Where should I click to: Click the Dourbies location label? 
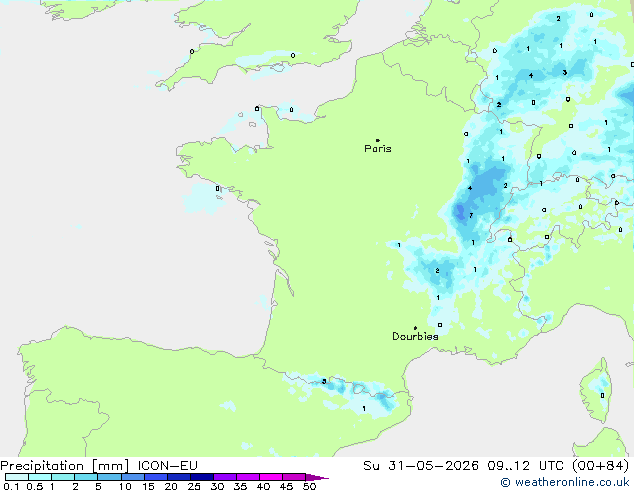[415, 336]
